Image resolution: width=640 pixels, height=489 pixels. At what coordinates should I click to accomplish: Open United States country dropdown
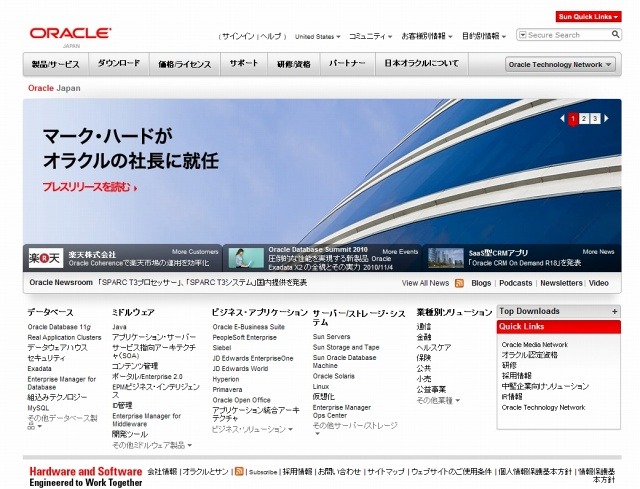(x=318, y=36)
